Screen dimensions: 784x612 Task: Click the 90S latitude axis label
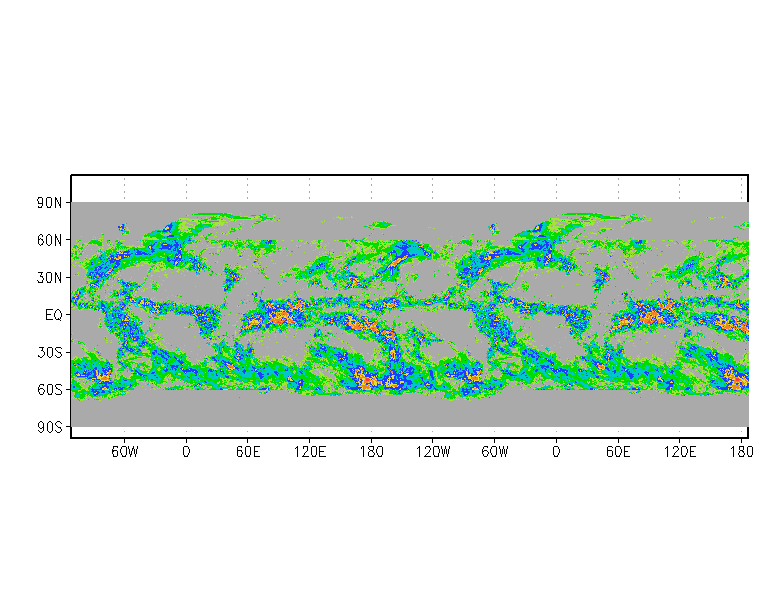49,427
